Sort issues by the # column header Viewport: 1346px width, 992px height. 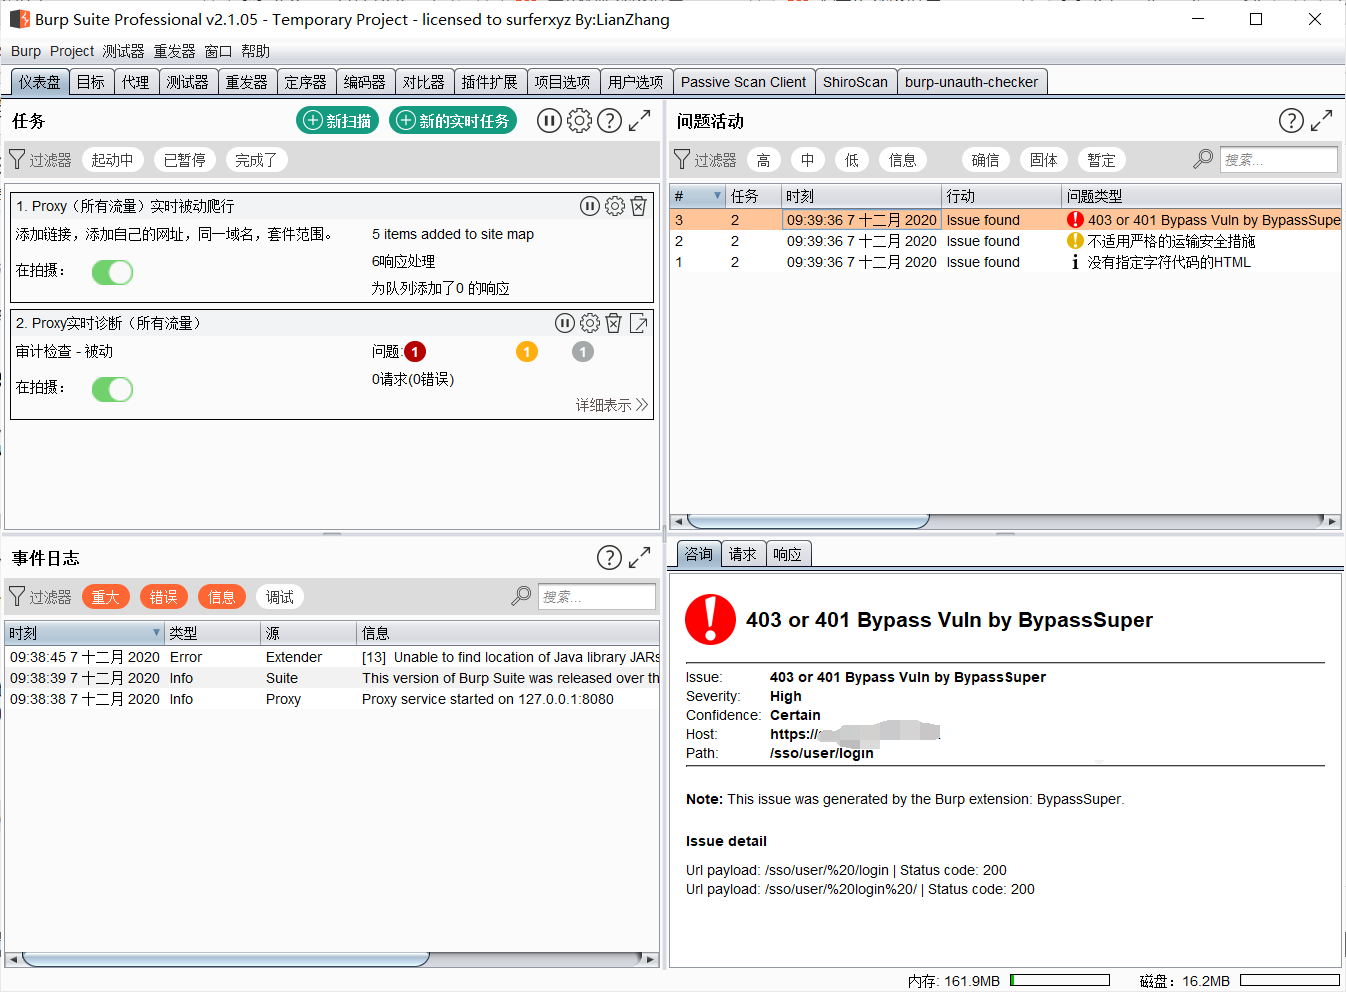[x=697, y=196]
